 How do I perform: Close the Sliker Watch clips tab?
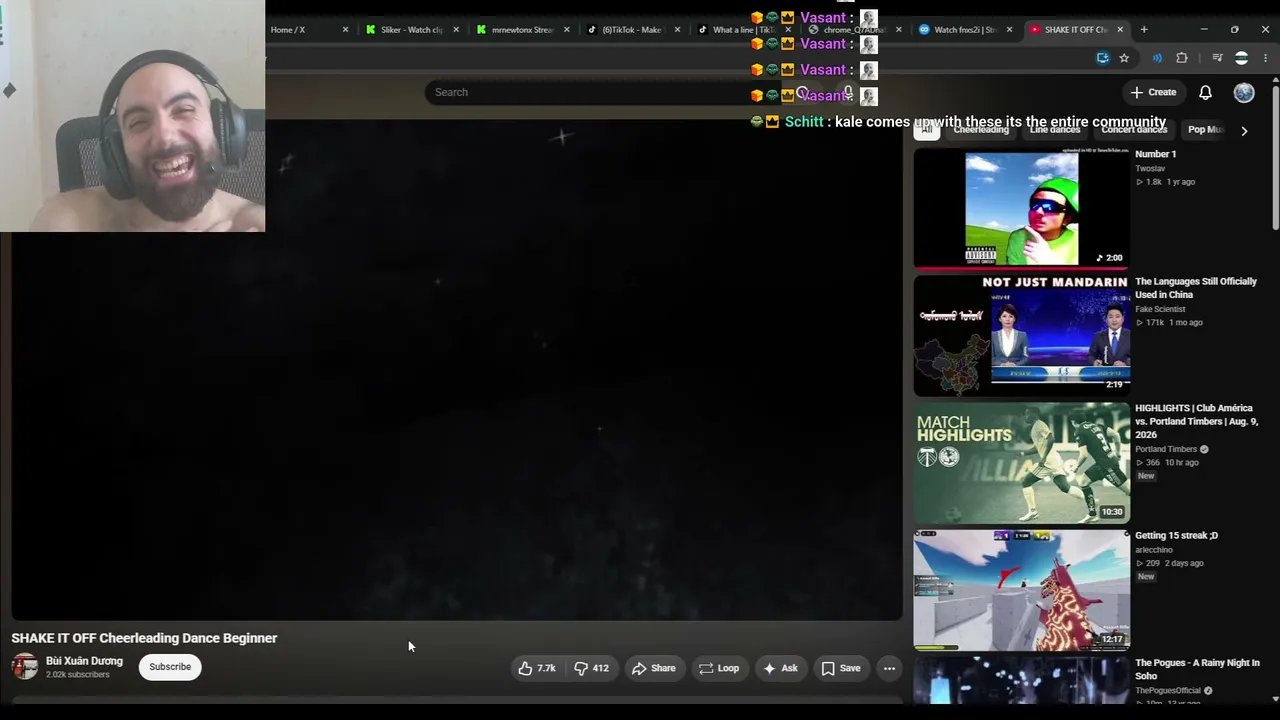coord(456,30)
